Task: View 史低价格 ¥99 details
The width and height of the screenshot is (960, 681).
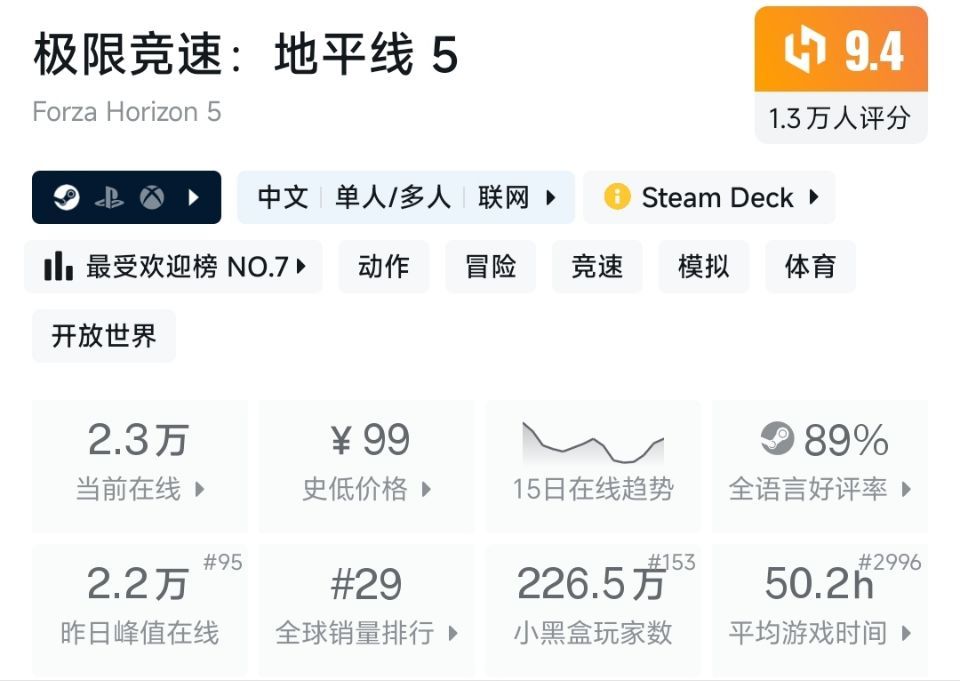Action: point(367,465)
